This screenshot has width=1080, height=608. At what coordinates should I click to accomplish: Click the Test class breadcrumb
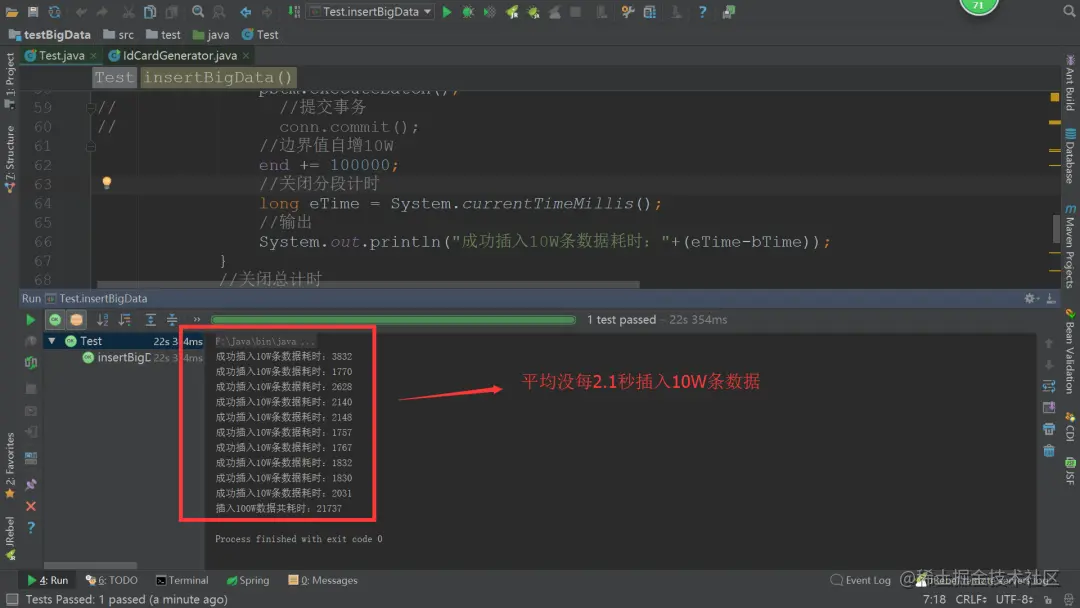click(x=260, y=34)
